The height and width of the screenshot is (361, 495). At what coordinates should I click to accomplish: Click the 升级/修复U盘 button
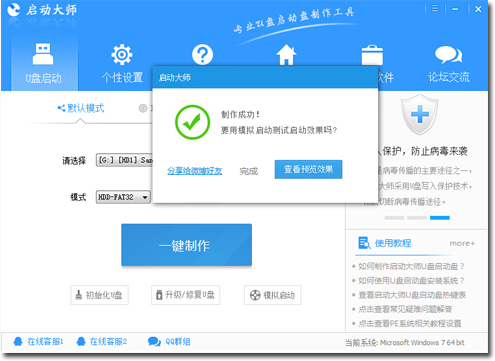tap(185, 295)
